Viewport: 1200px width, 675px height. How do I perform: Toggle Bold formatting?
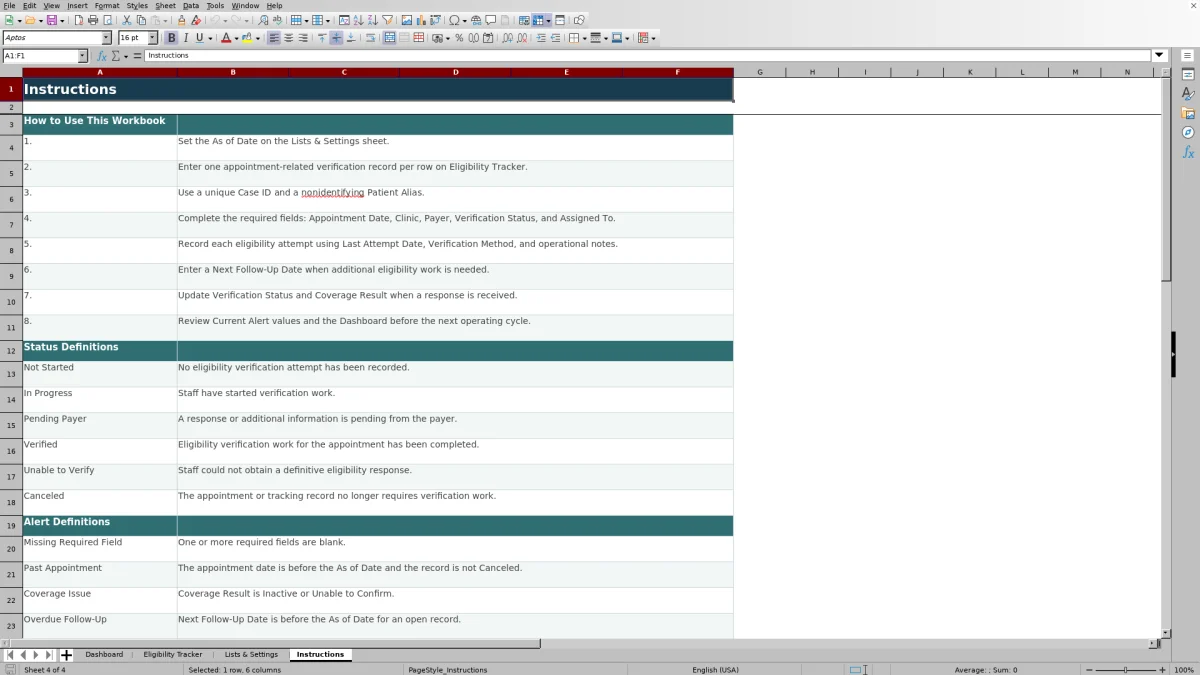coord(171,38)
